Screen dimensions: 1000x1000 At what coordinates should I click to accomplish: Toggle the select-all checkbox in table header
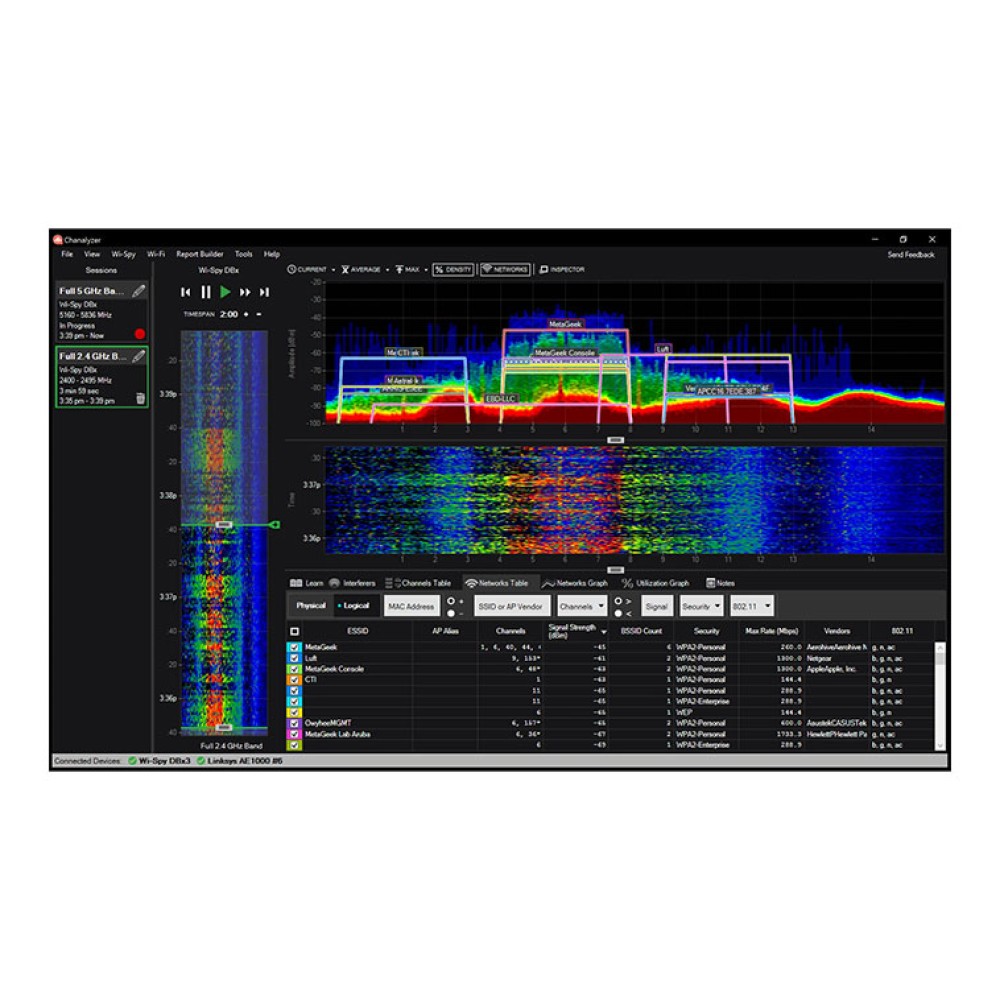coord(295,631)
